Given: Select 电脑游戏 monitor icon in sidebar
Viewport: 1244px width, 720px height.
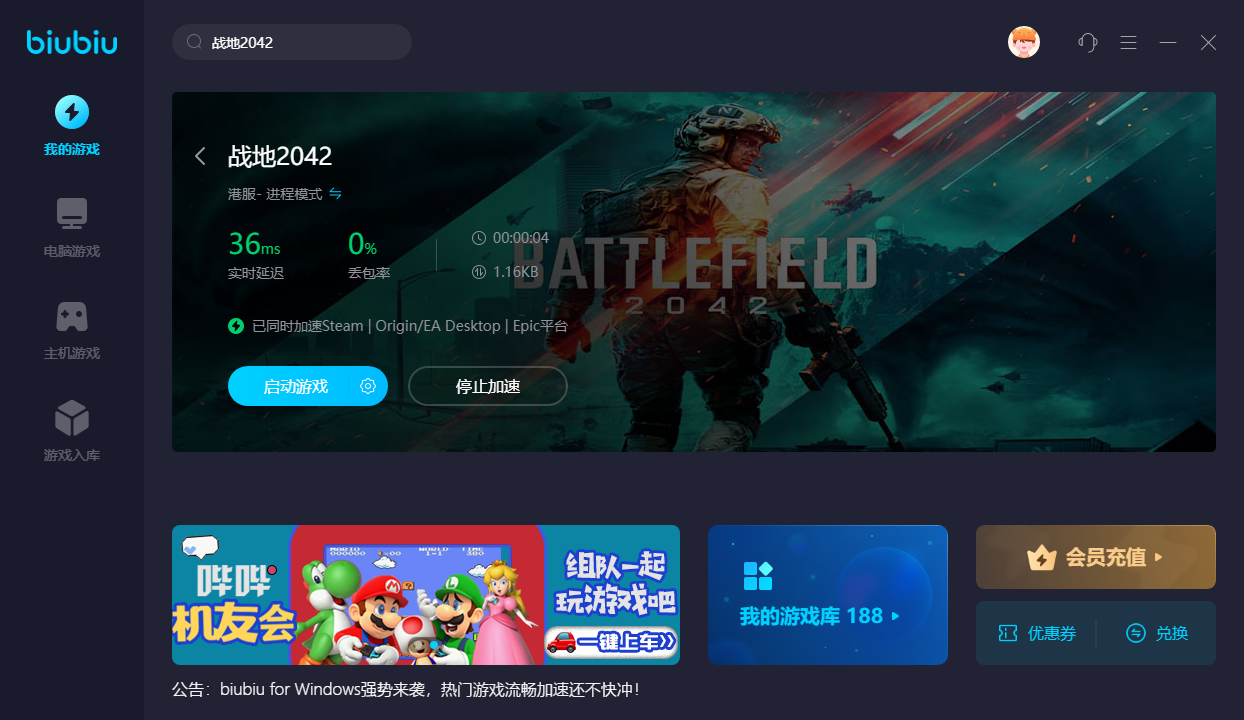Looking at the screenshot, I should [x=72, y=213].
